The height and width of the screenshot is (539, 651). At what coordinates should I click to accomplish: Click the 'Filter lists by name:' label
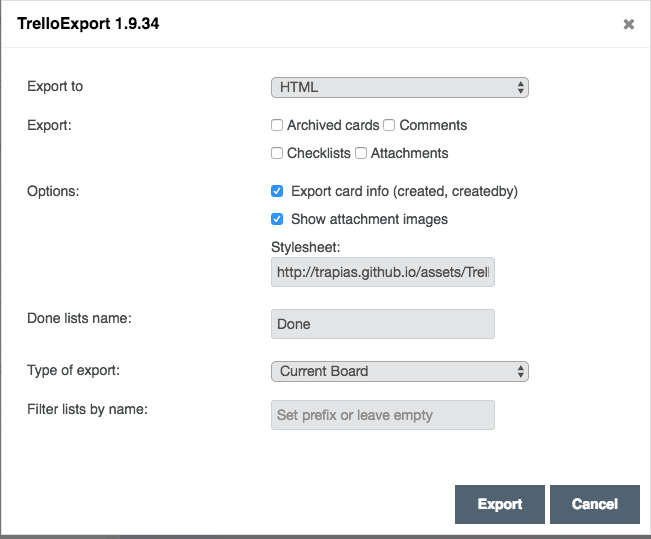tap(87, 408)
